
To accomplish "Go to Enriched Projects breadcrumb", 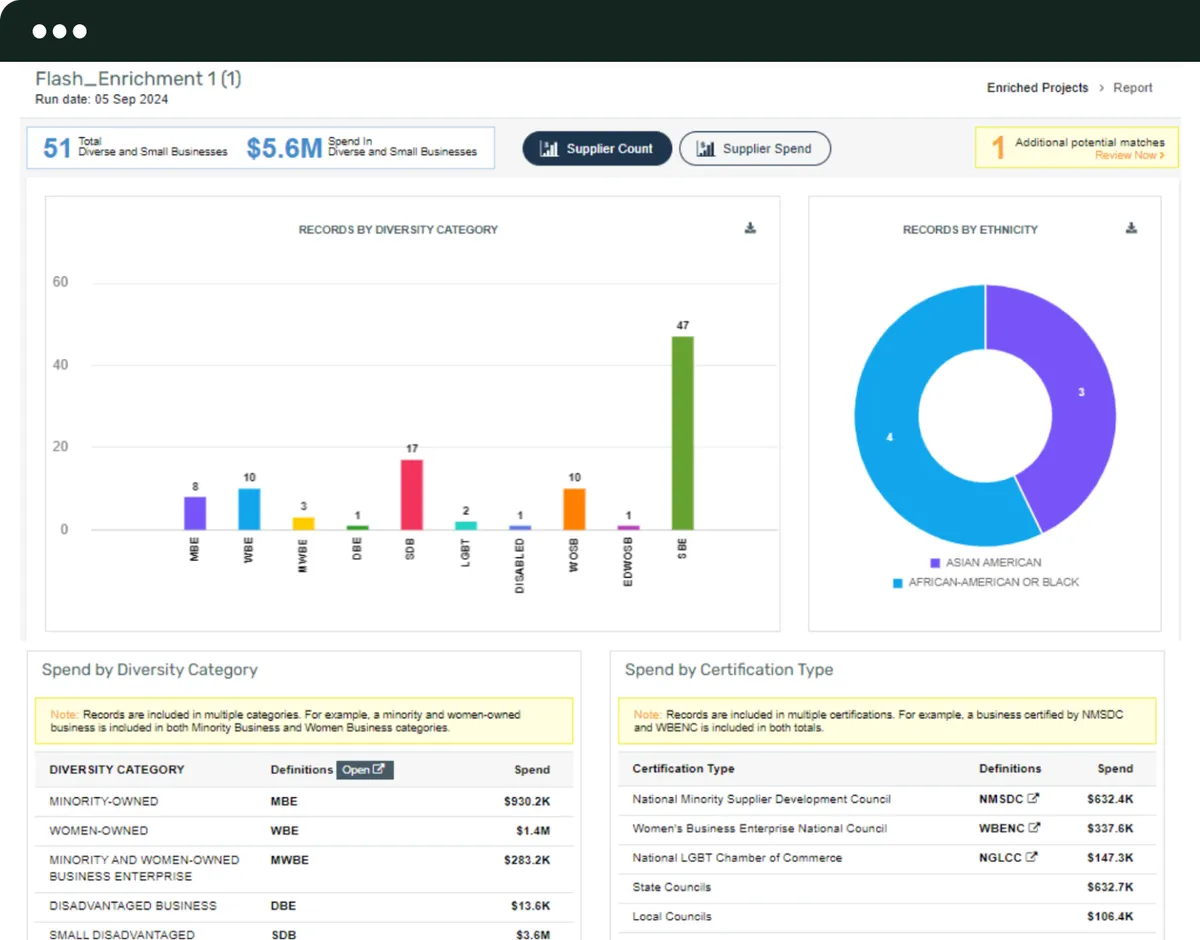I will point(1037,88).
